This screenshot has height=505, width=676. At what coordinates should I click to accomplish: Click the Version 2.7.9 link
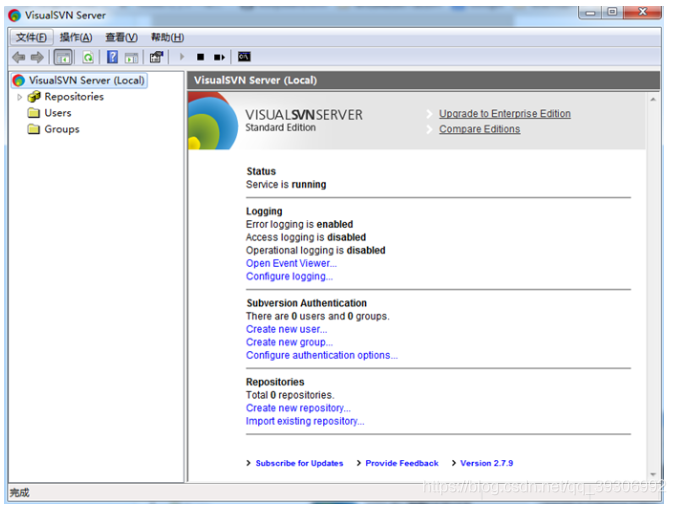tap(486, 463)
